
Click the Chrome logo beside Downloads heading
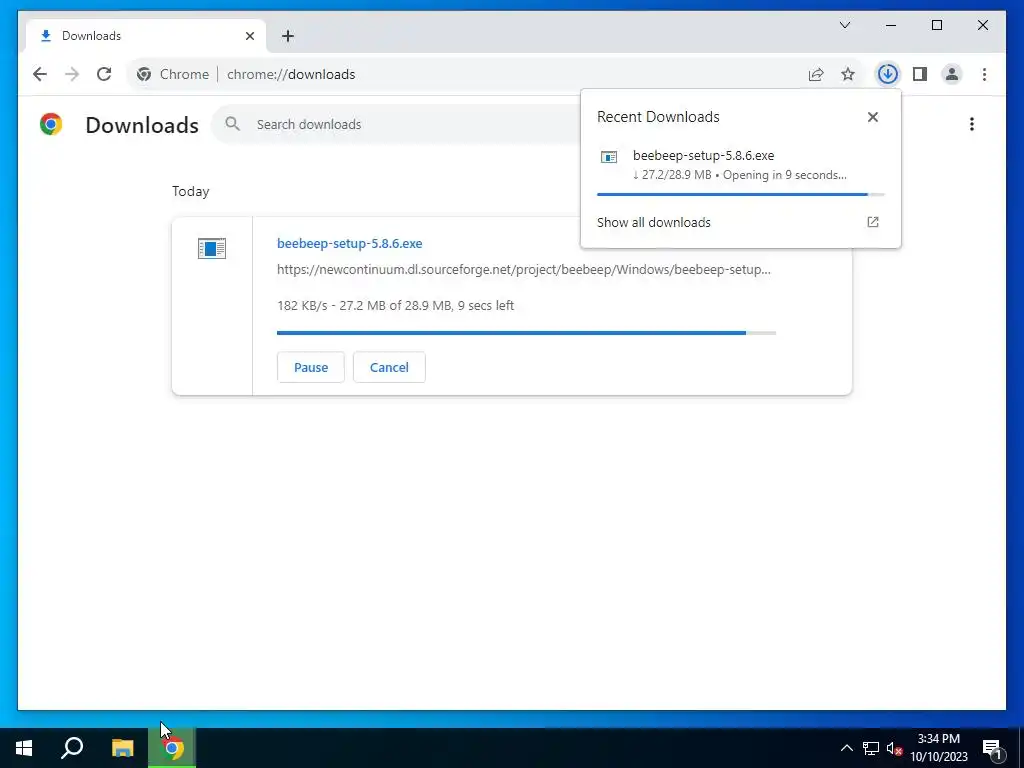point(51,124)
